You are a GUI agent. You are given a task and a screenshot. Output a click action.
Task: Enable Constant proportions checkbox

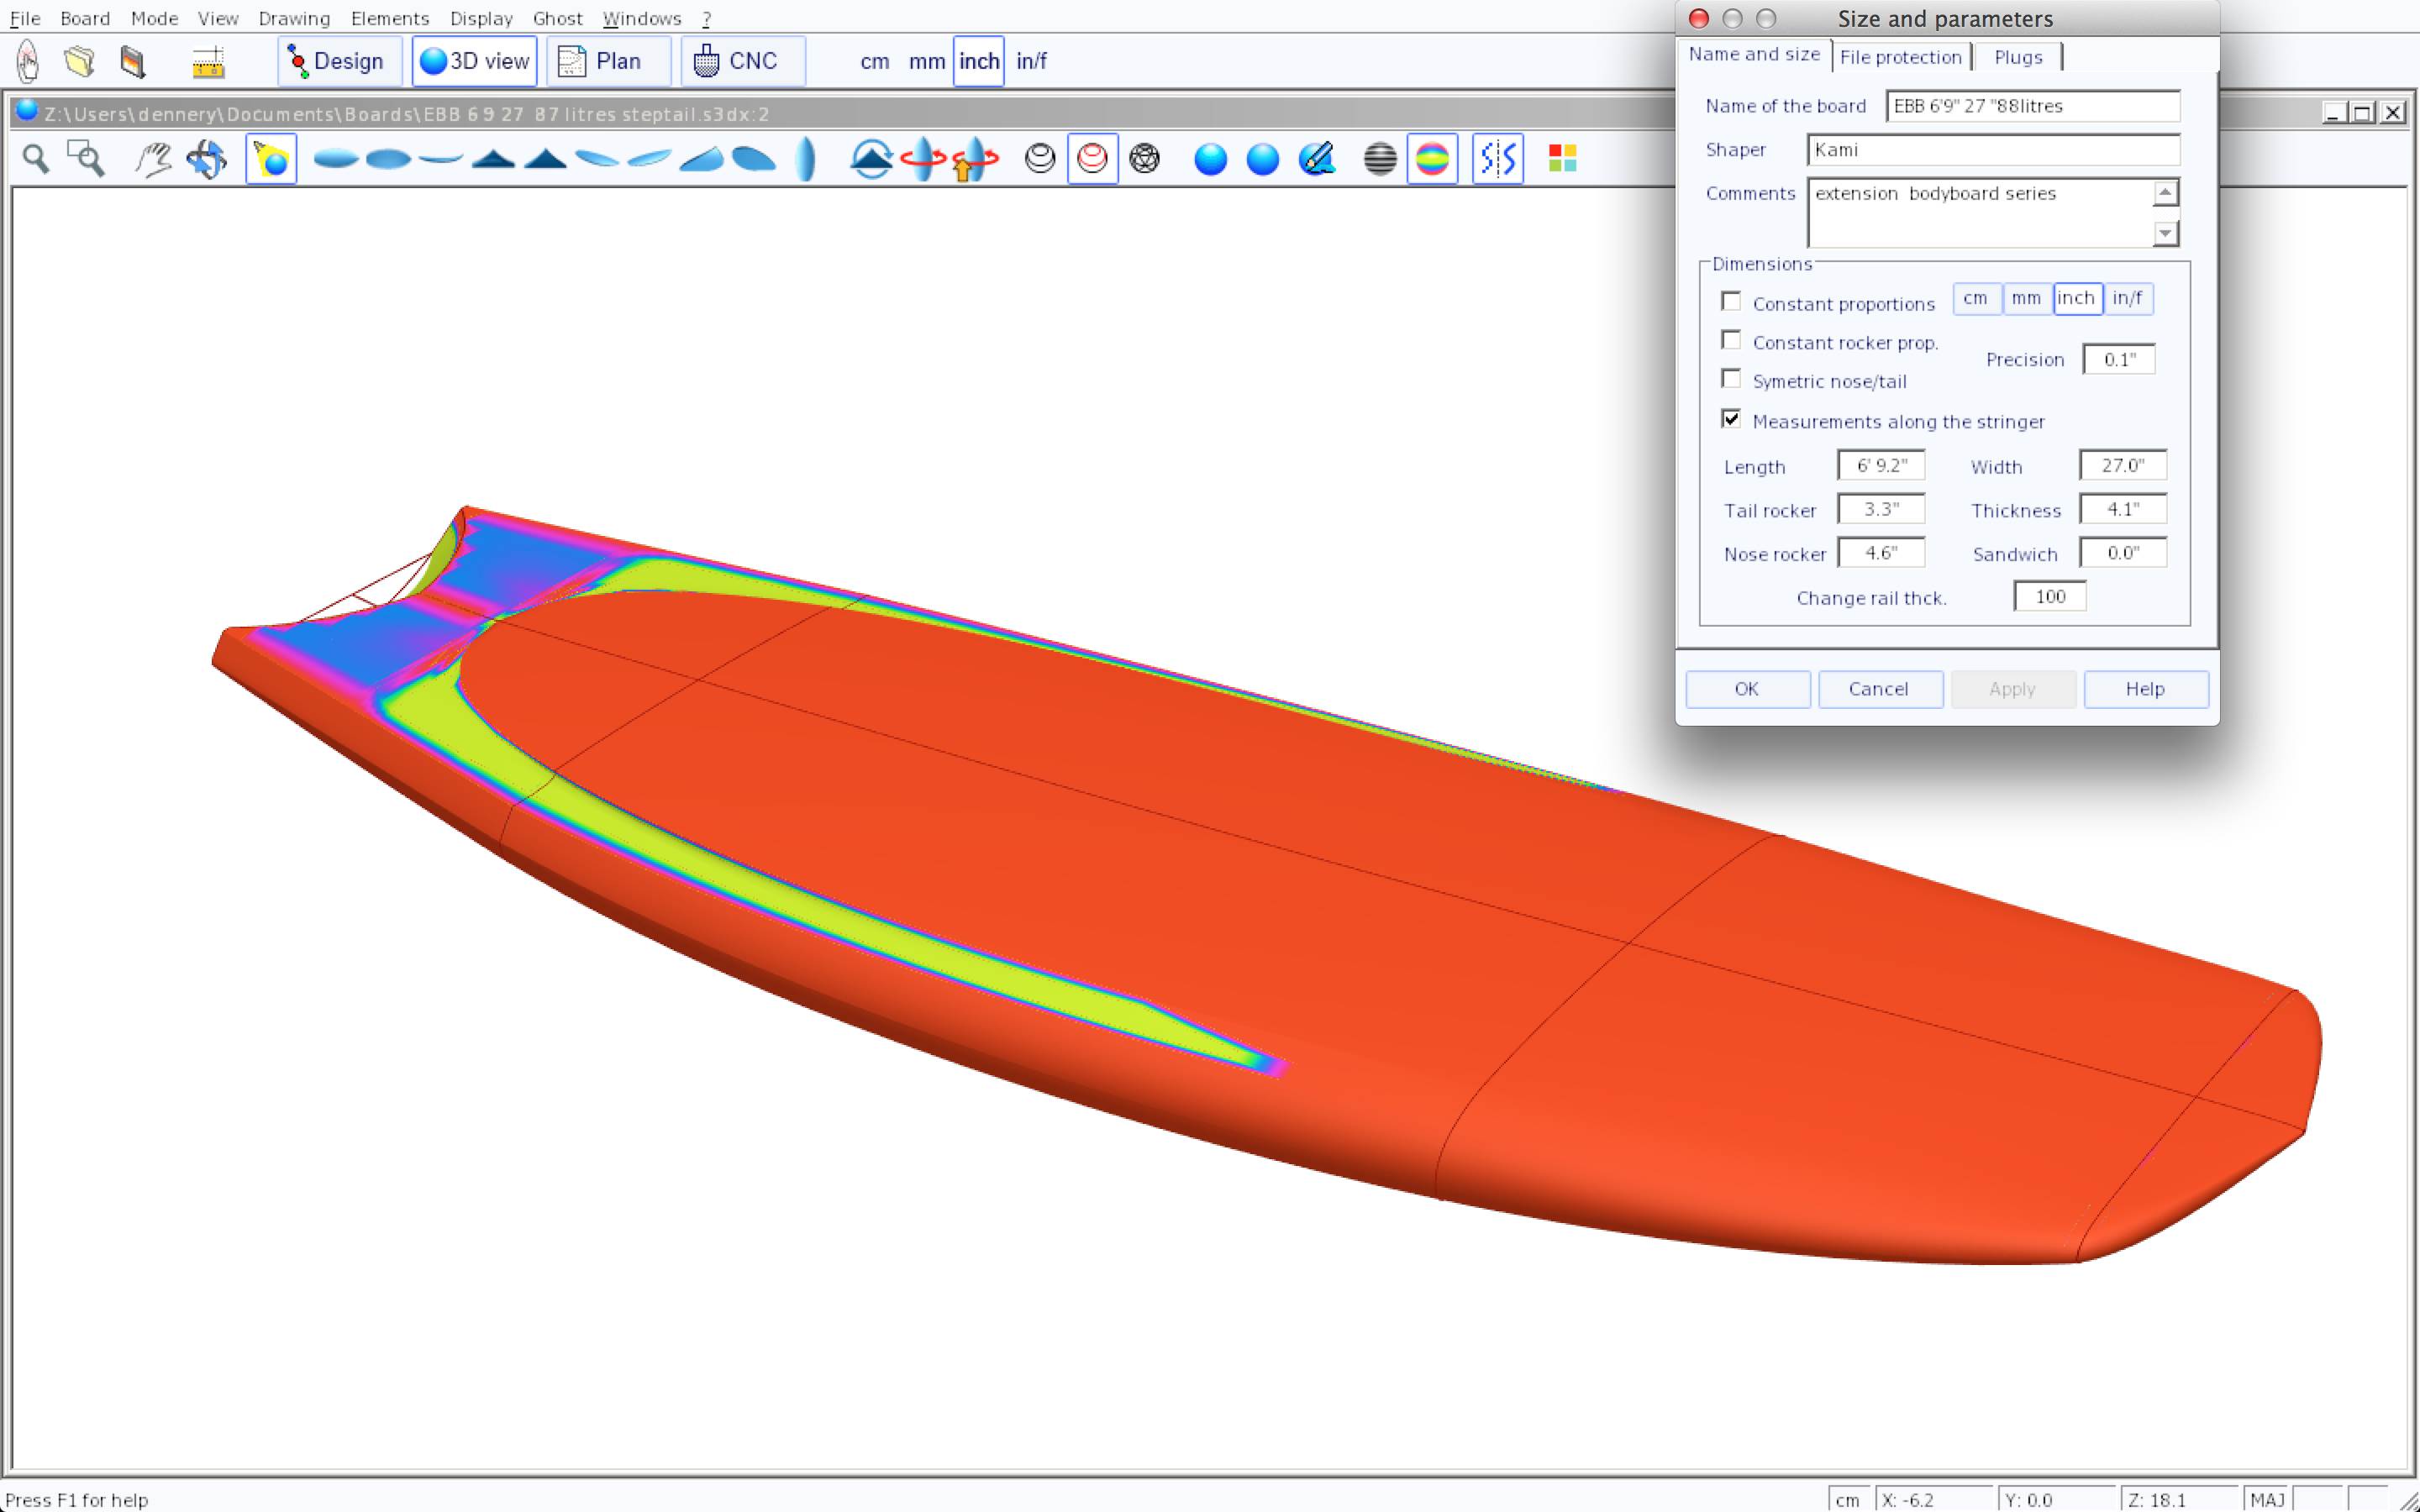(x=1731, y=301)
